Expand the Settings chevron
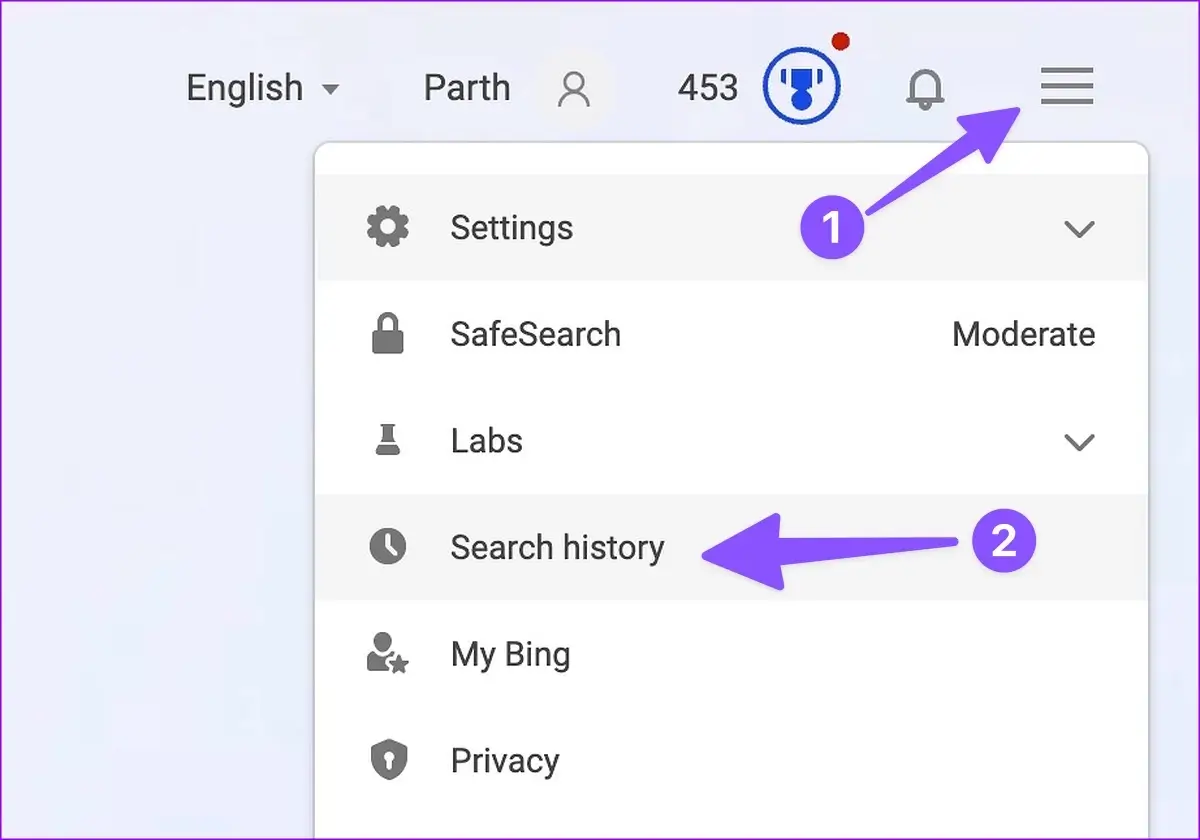This screenshot has height=840, width=1200. tap(1079, 229)
